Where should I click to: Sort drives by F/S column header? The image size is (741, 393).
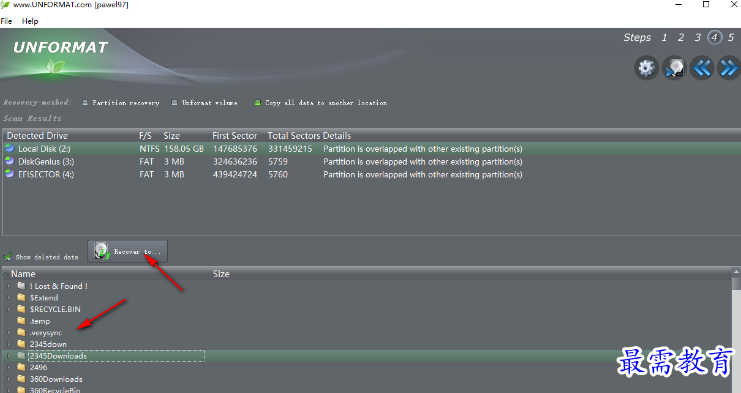click(x=145, y=136)
